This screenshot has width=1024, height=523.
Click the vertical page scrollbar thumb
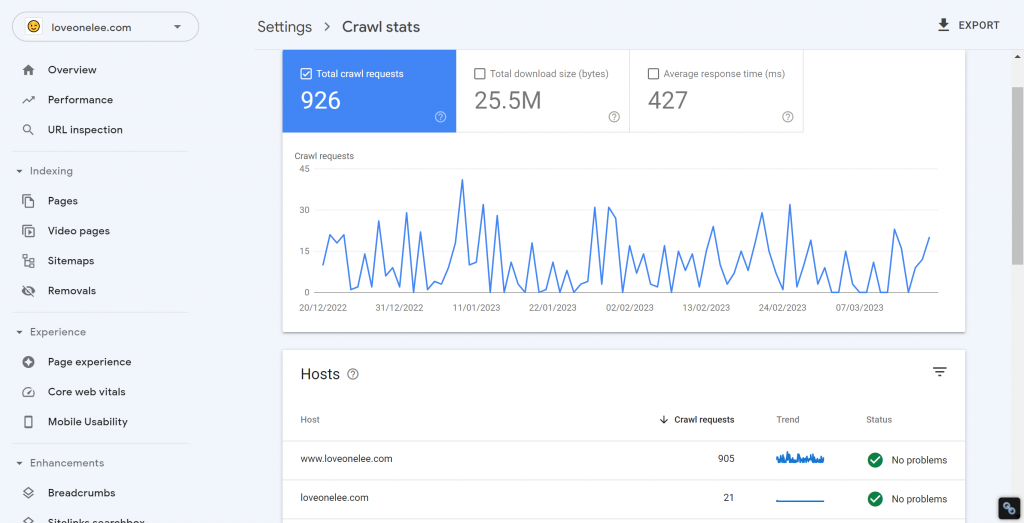1017,175
